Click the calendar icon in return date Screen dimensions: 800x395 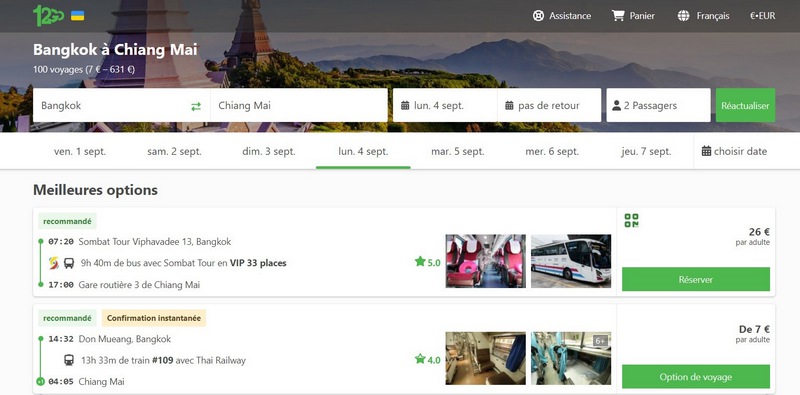pos(509,106)
